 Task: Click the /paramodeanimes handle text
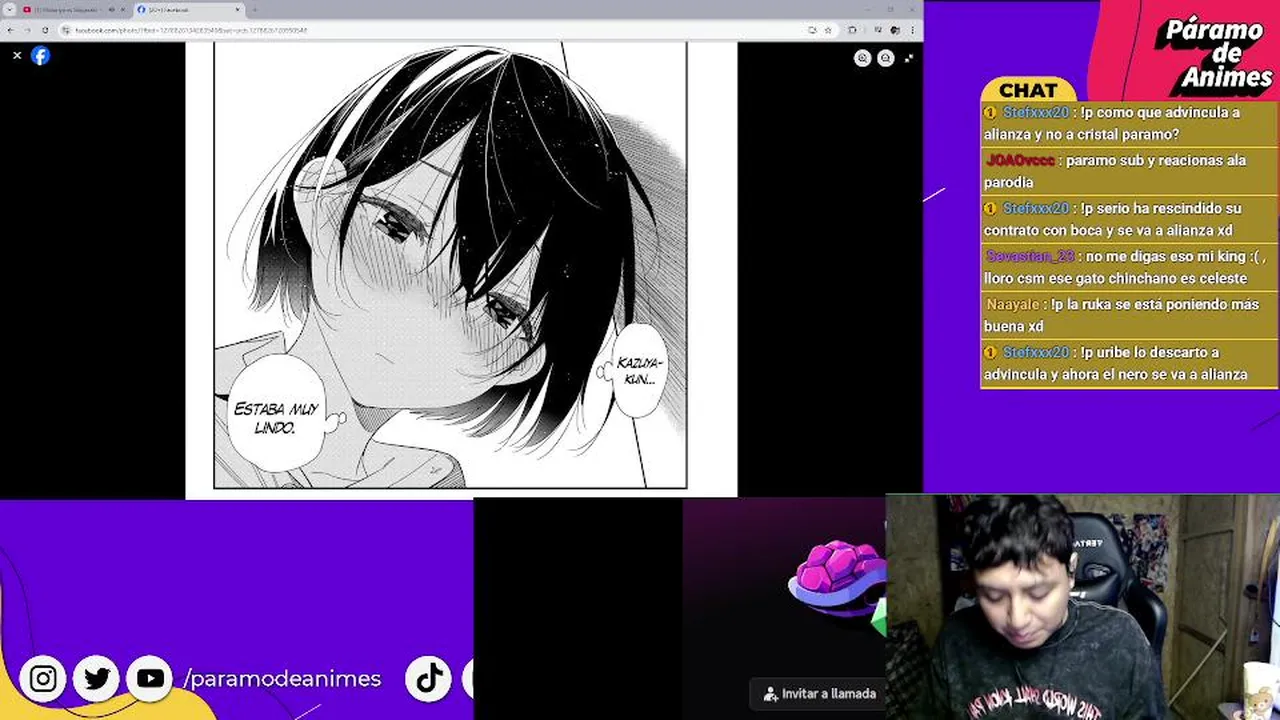[282, 679]
